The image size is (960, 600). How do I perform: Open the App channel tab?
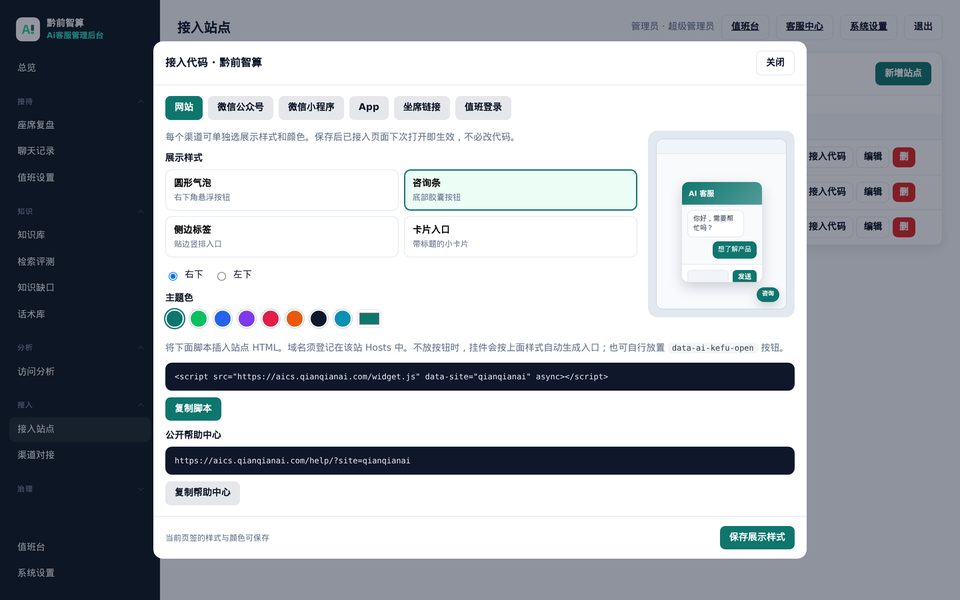(x=369, y=107)
